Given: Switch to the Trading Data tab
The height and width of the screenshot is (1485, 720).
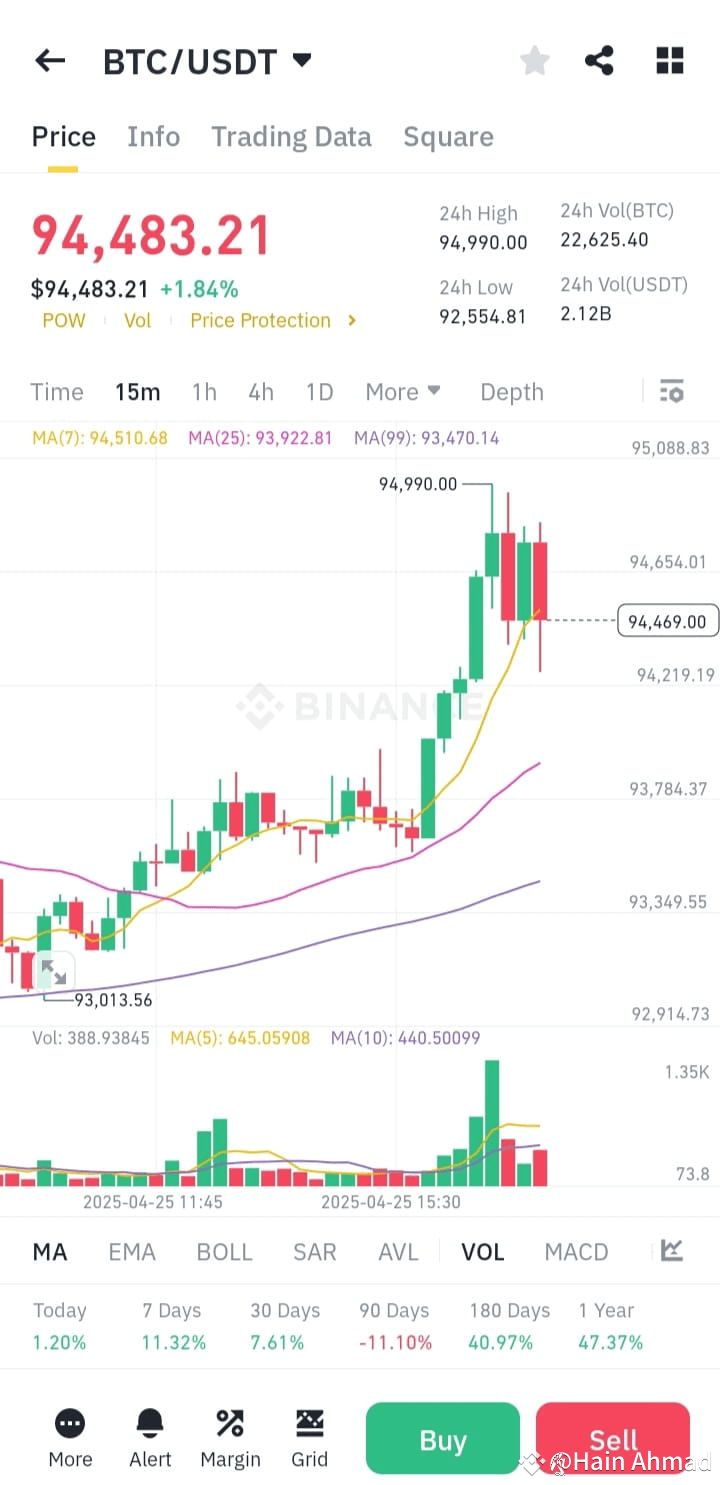Looking at the screenshot, I should coord(291,136).
